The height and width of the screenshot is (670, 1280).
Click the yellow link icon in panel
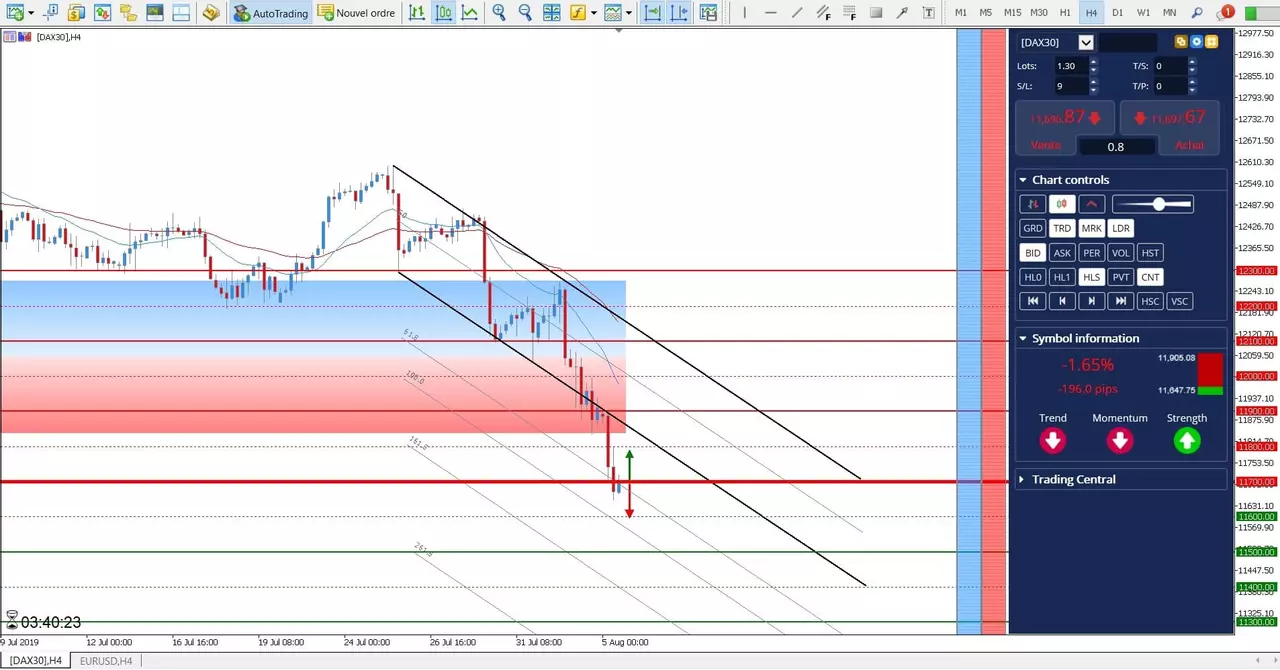pyautogui.click(x=1181, y=42)
